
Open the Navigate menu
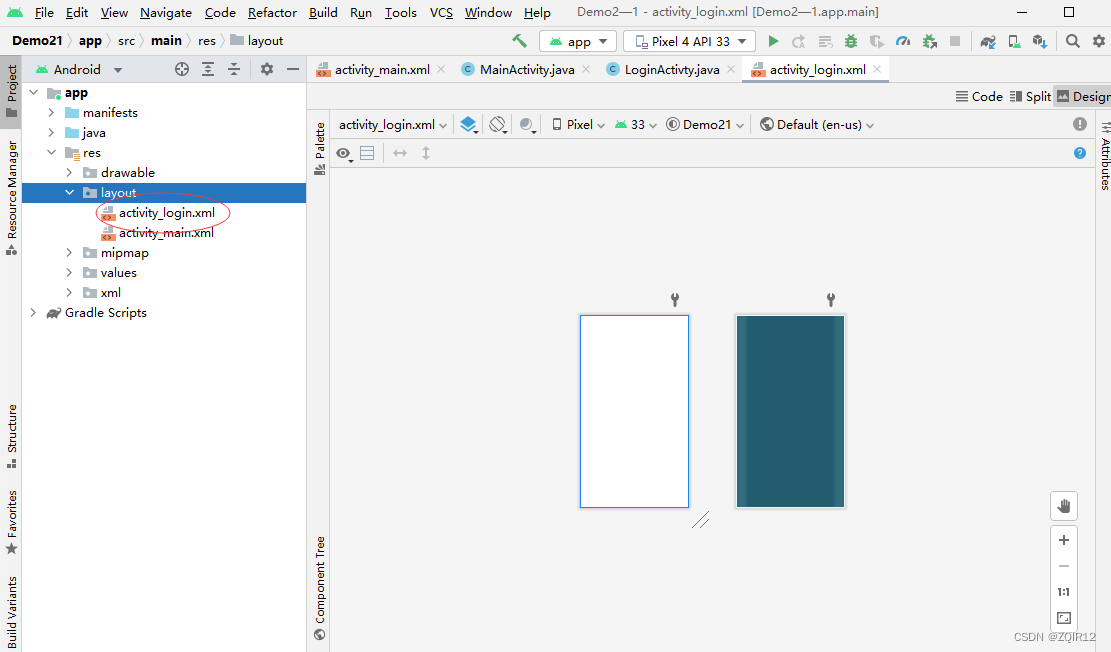pyautogui.click(x=166, y=13)
